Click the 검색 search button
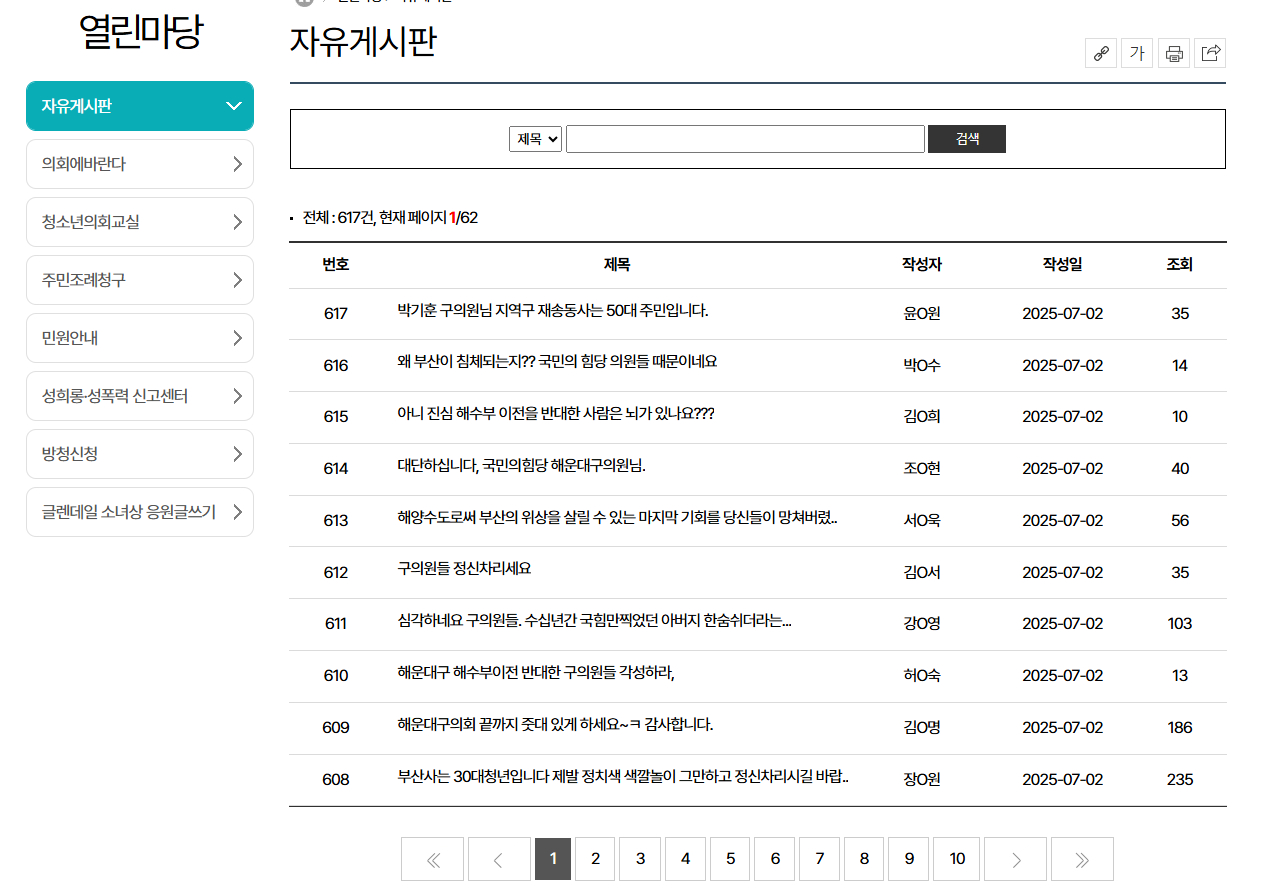The height and width of the screenshot is (889, 1282). pos(966,138)
